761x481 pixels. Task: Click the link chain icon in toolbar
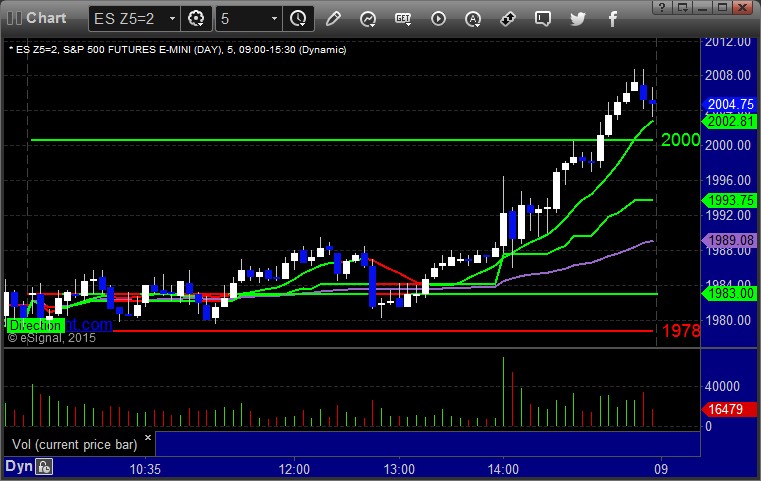click(x=508, y=18)
